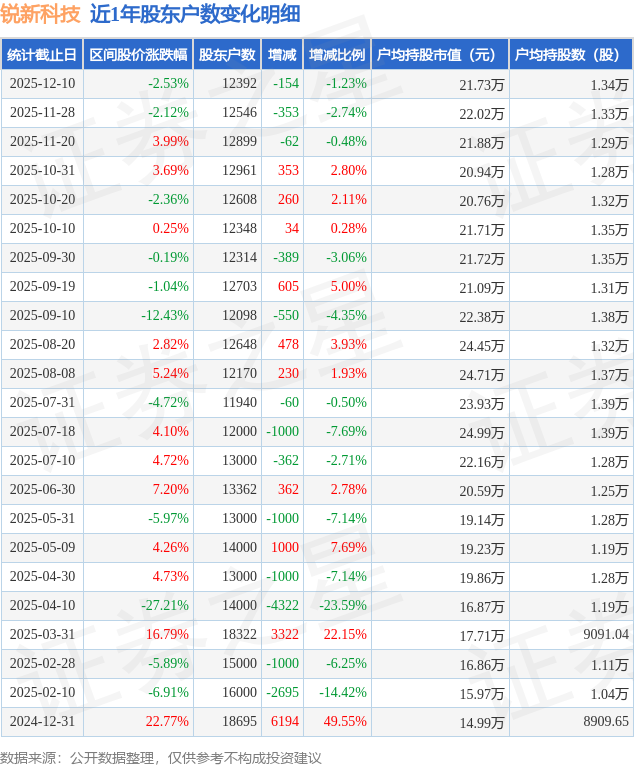Select the 增减比例 column header
Viewport: 634px width, 767px height.
(x=337, y=55)
